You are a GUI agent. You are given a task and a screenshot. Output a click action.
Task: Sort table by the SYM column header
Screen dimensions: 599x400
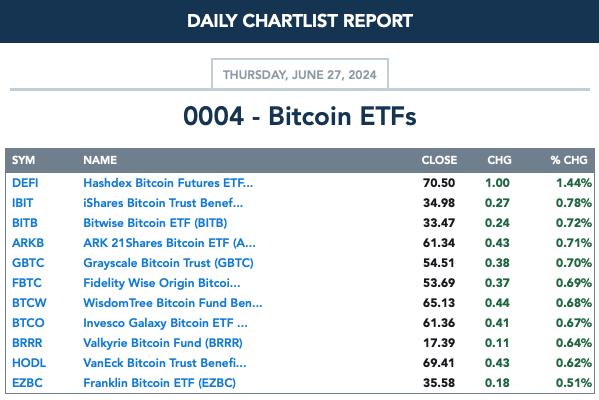click(23, 160)
